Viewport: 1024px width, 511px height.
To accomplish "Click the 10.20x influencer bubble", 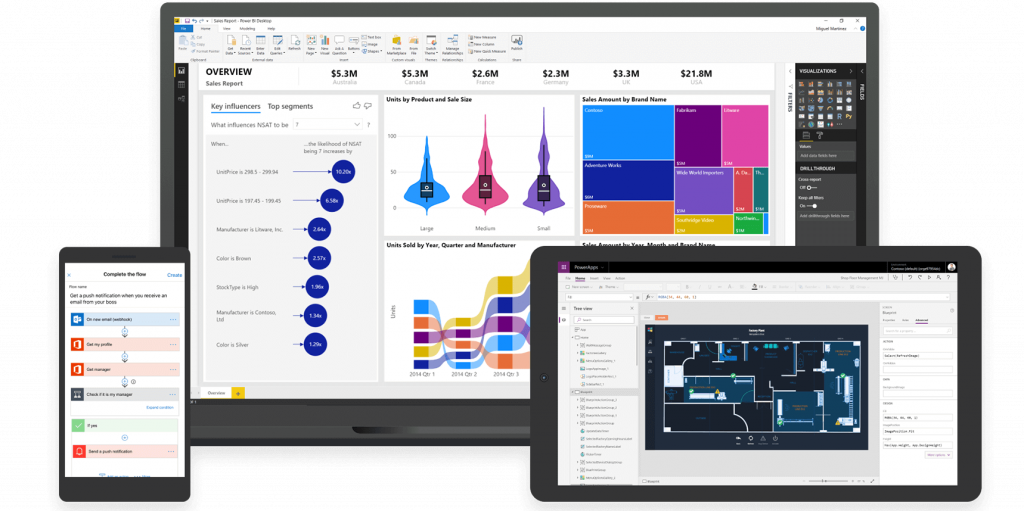I will [x=343, y=171].
